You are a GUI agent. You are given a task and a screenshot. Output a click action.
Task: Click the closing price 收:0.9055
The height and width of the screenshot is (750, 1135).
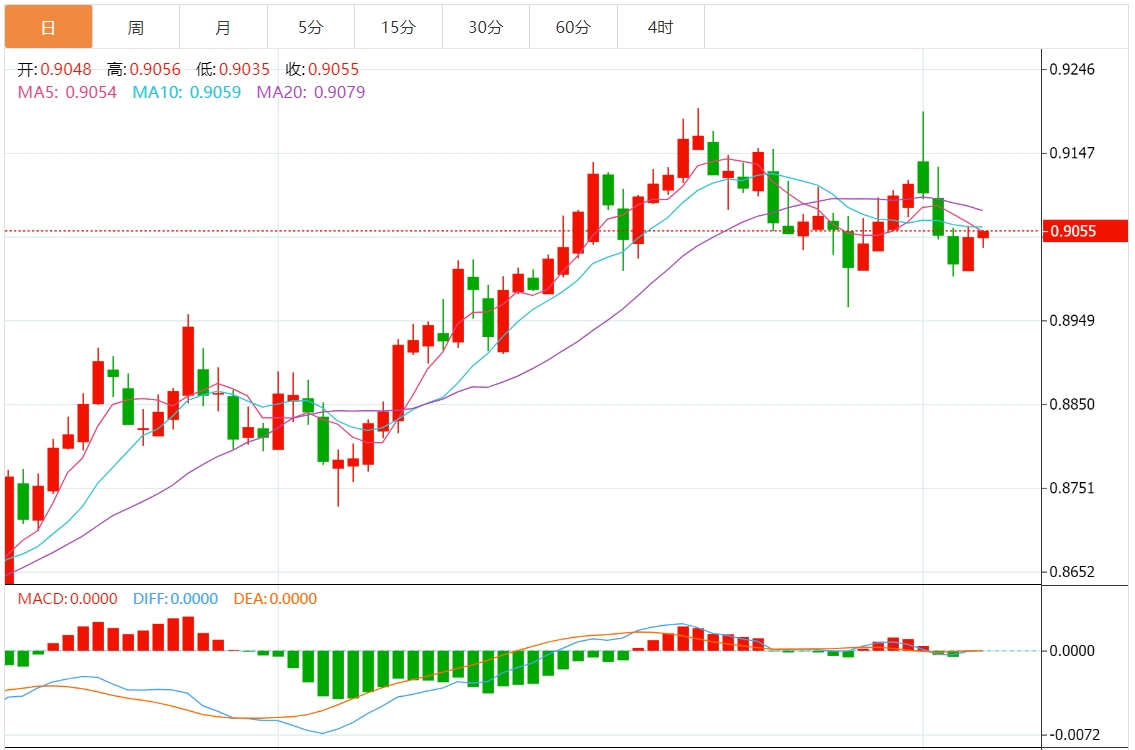[322, 69]
